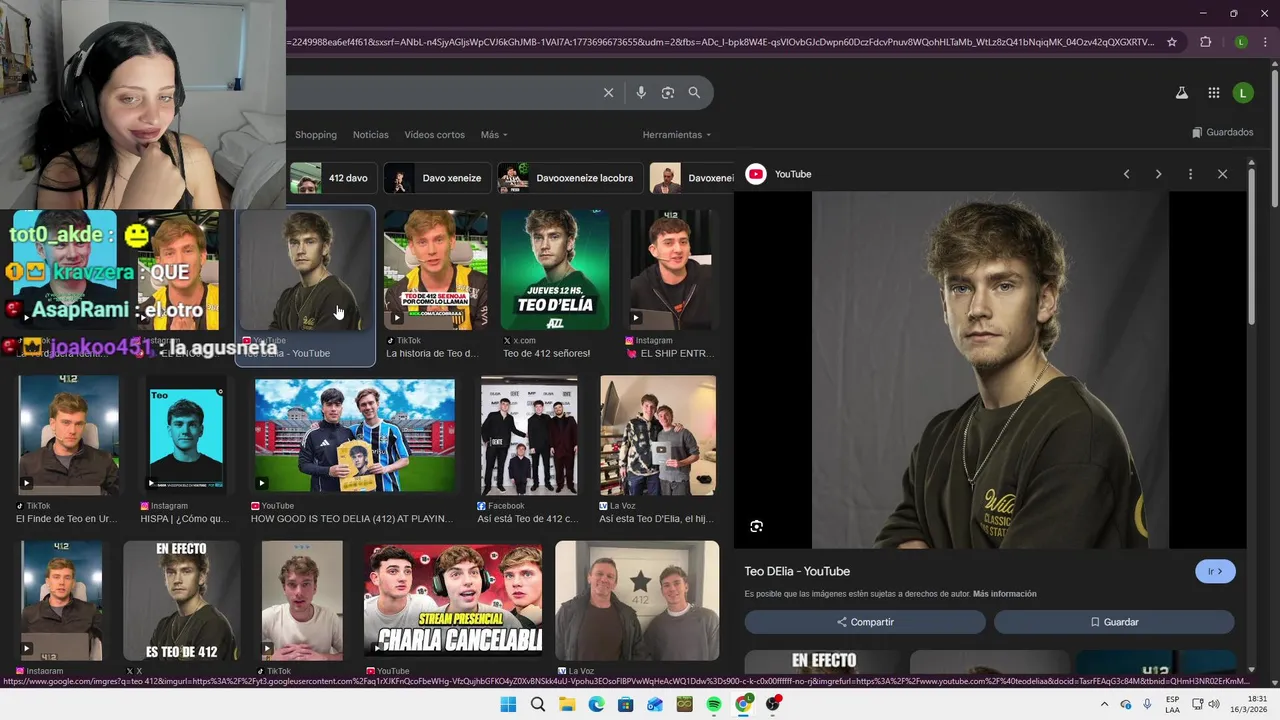Click the browser address bar URL
The image size is (1280, 720).
tap(720, 42)
